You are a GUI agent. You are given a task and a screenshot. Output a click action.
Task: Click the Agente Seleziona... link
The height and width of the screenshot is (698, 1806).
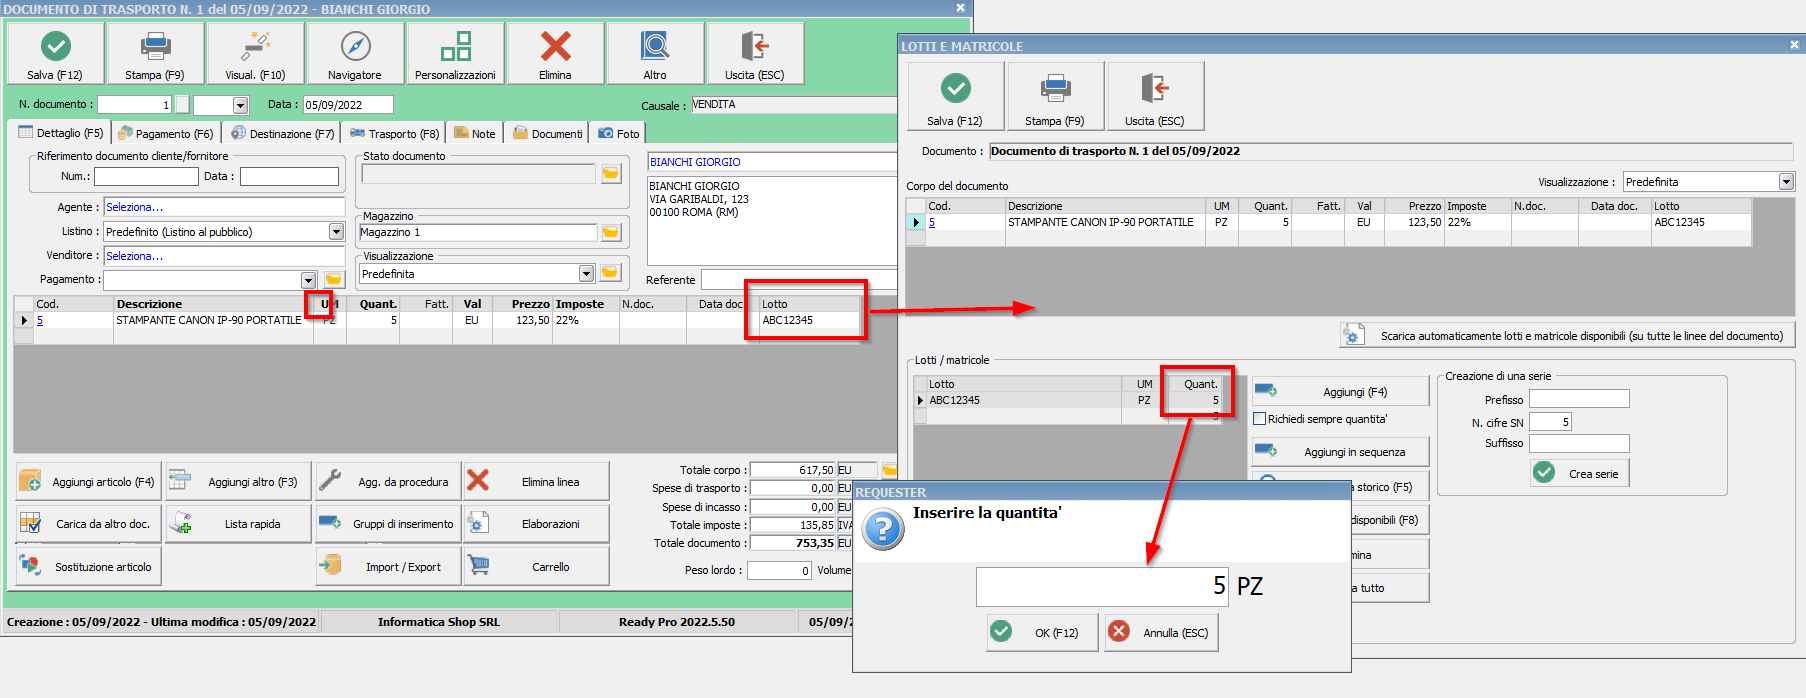[134, 207]
